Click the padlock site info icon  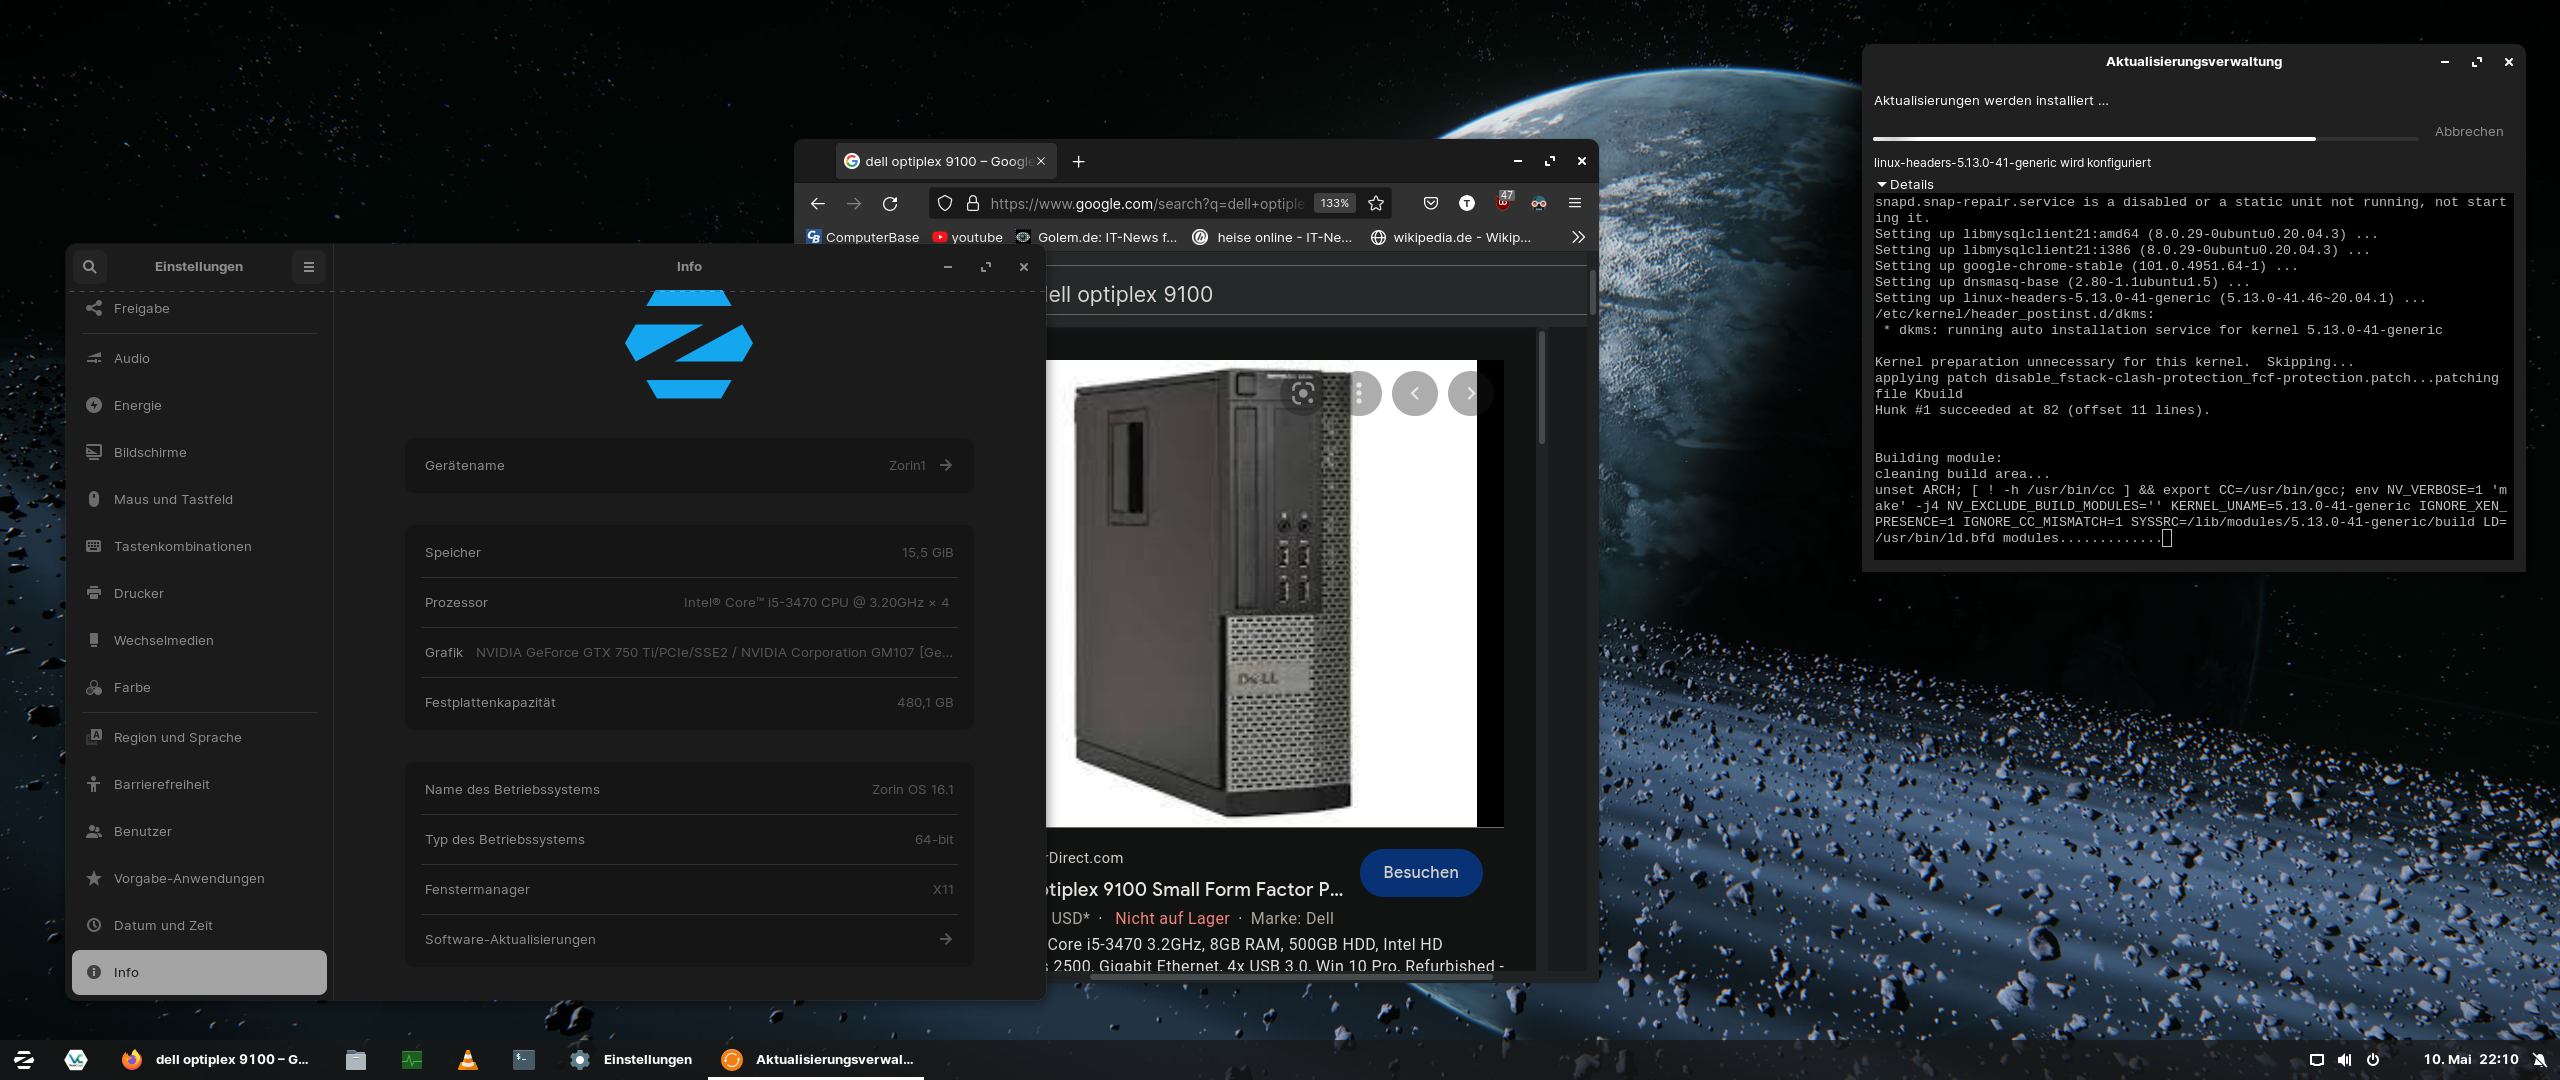[972, 204]
